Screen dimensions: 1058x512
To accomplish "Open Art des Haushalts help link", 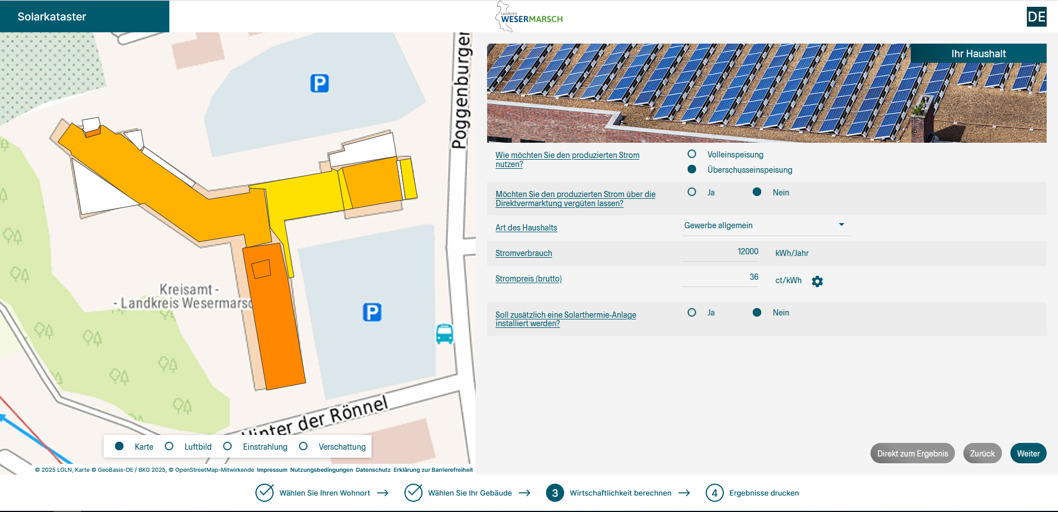I will pyautogui.click(x=526, y=228).
